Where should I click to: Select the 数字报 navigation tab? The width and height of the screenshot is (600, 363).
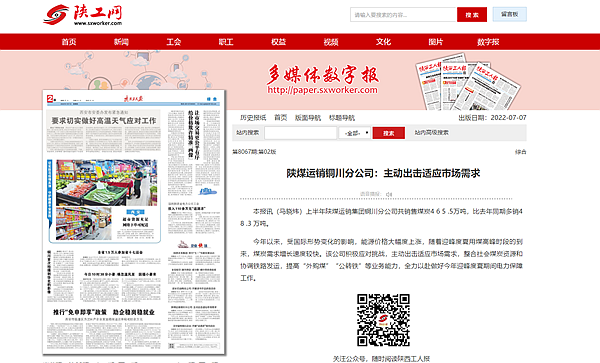click(488, 42)
